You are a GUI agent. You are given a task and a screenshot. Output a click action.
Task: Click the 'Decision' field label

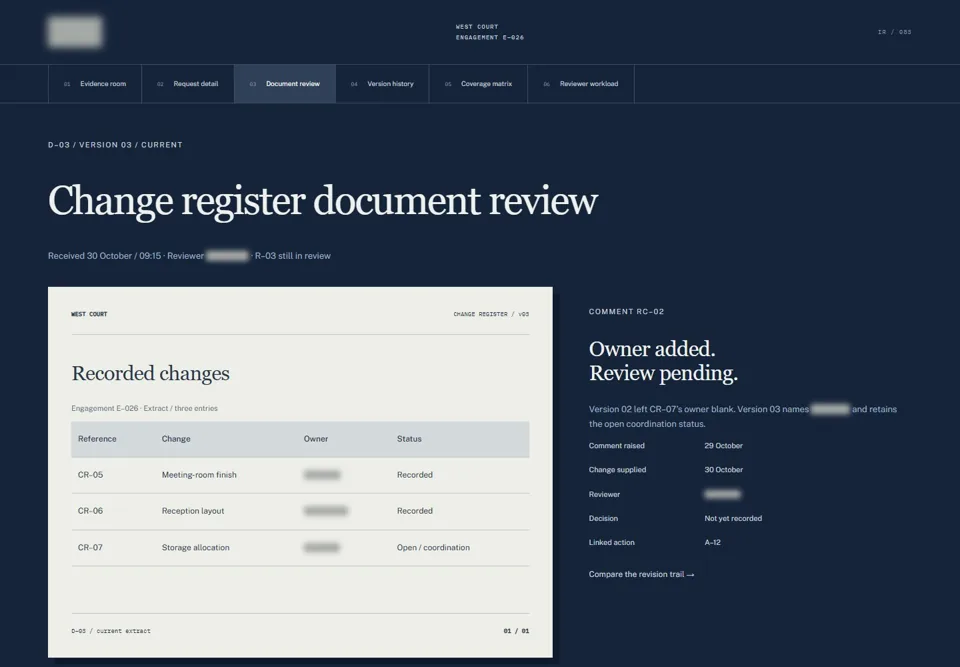[603, 518]
